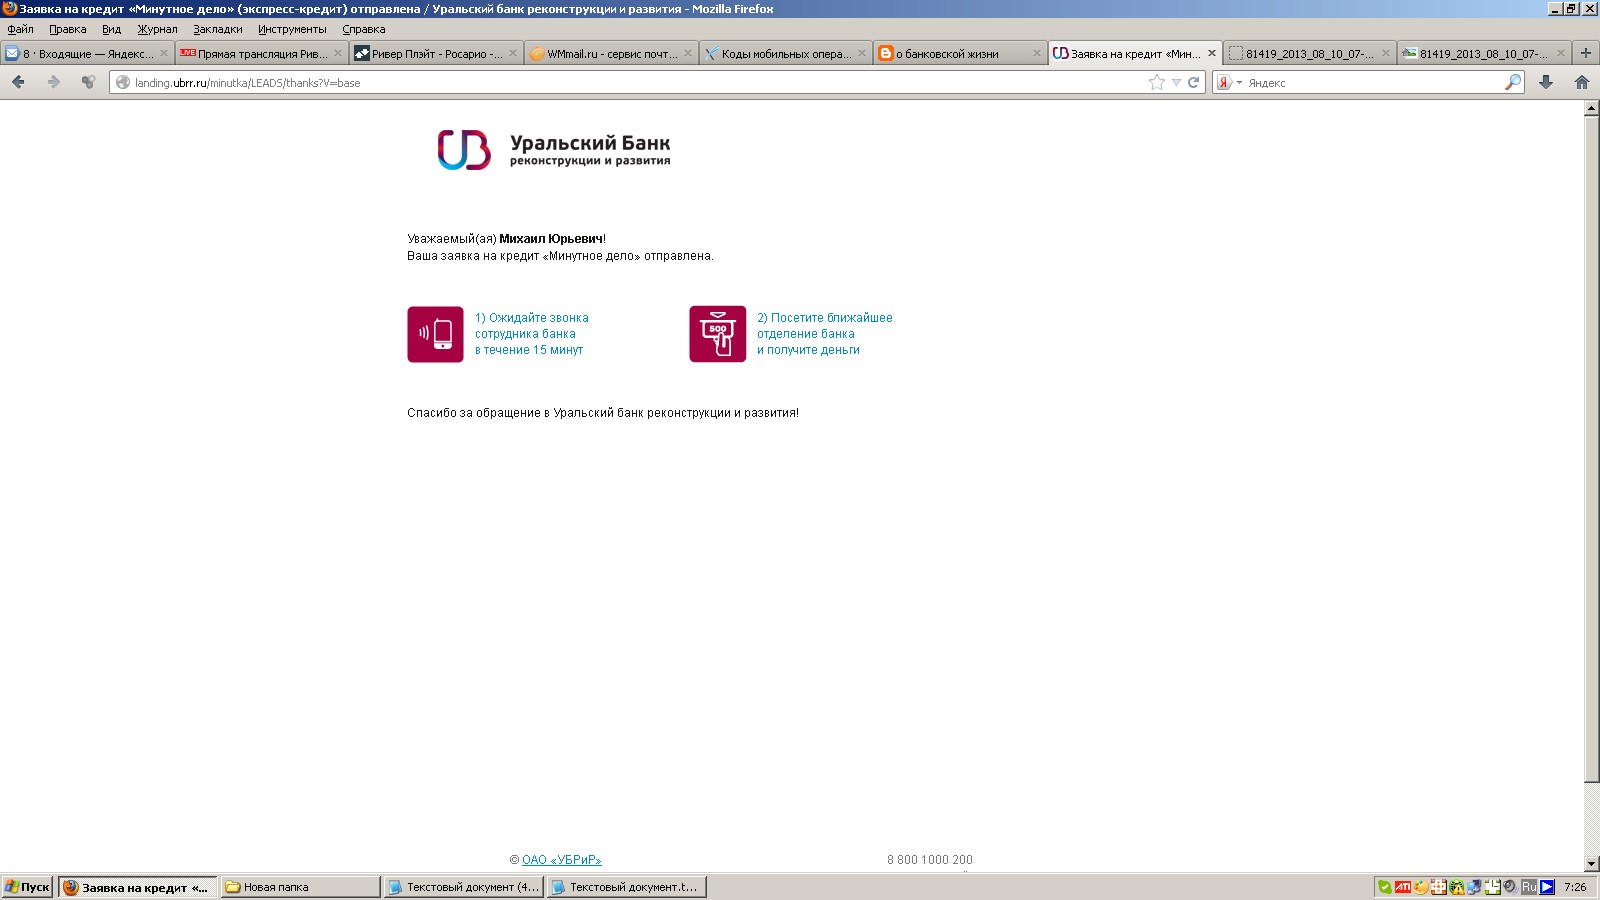This screenshot has height=900, width=1600.
Task: Click the reload page icon in address bar
Action: (x=1193, y=83)
